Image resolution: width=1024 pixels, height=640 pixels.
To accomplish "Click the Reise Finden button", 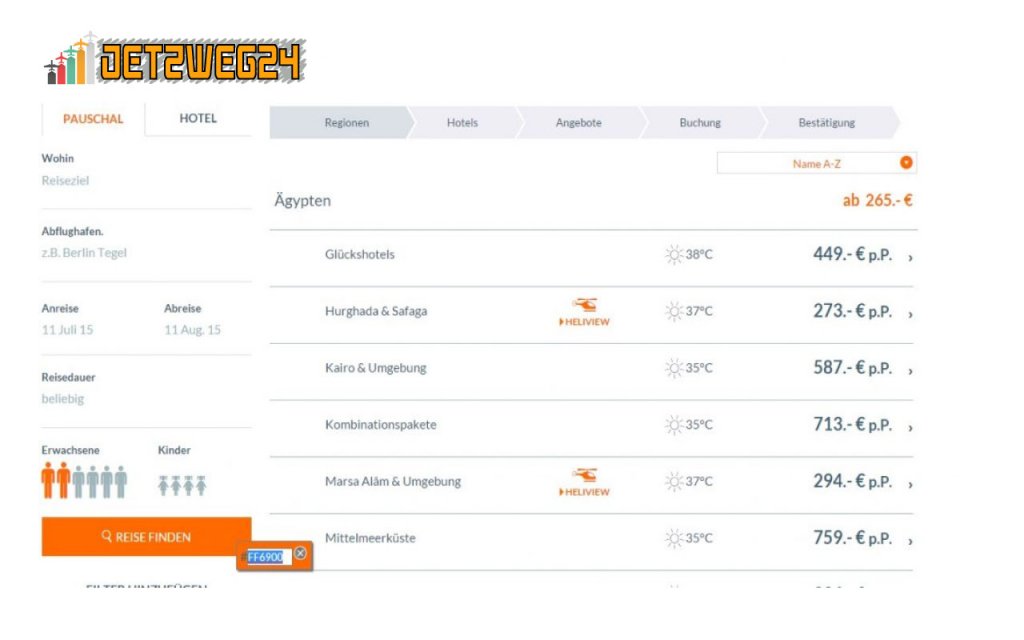I will pos(146,537).
